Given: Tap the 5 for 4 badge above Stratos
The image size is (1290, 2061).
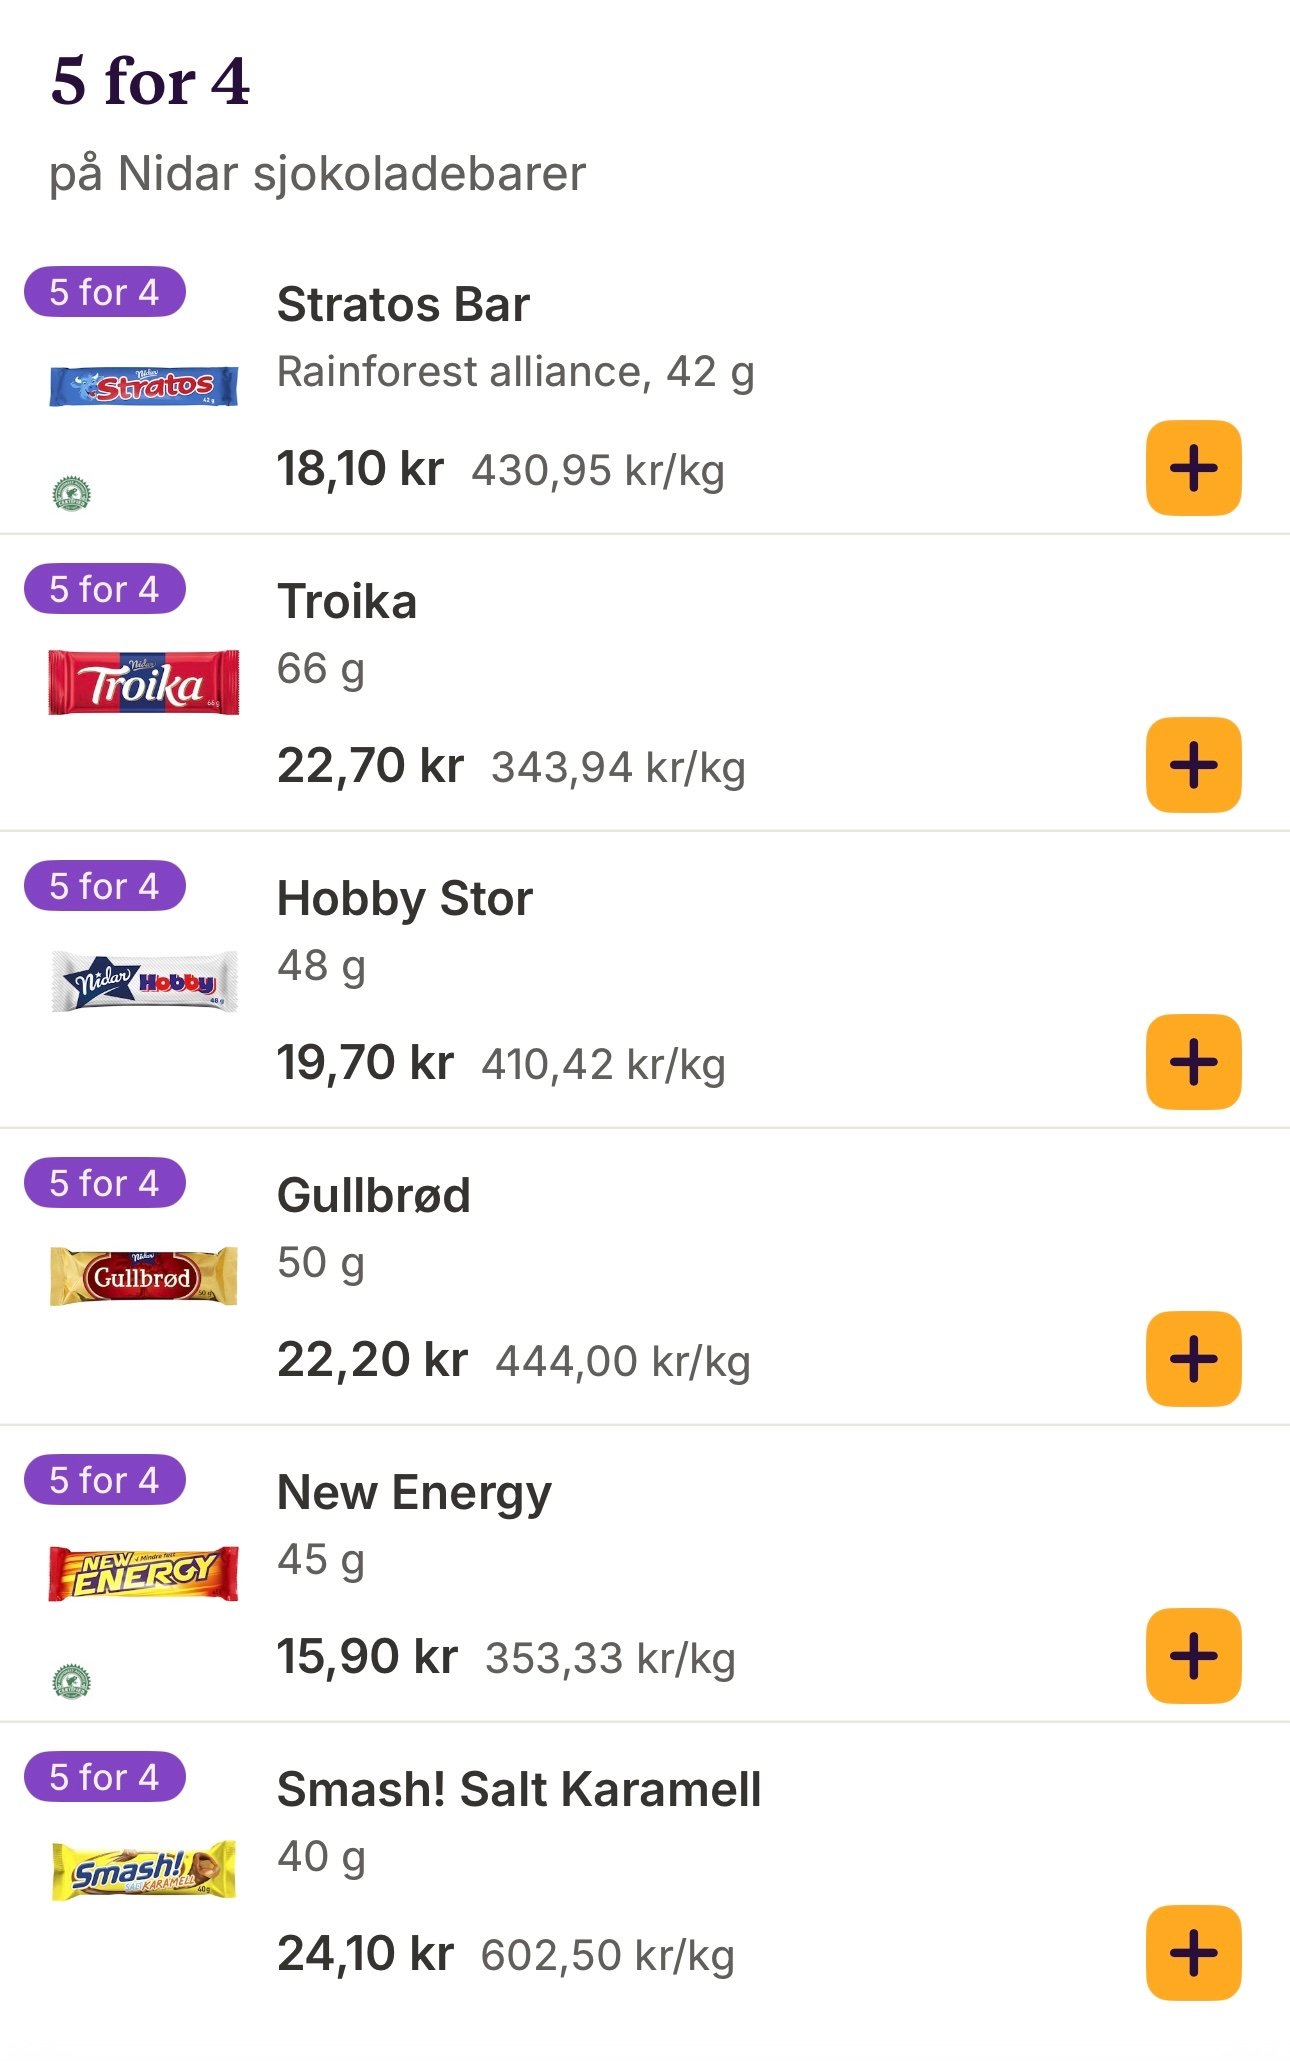Looking at the screenshot, I should coord(105,292).
